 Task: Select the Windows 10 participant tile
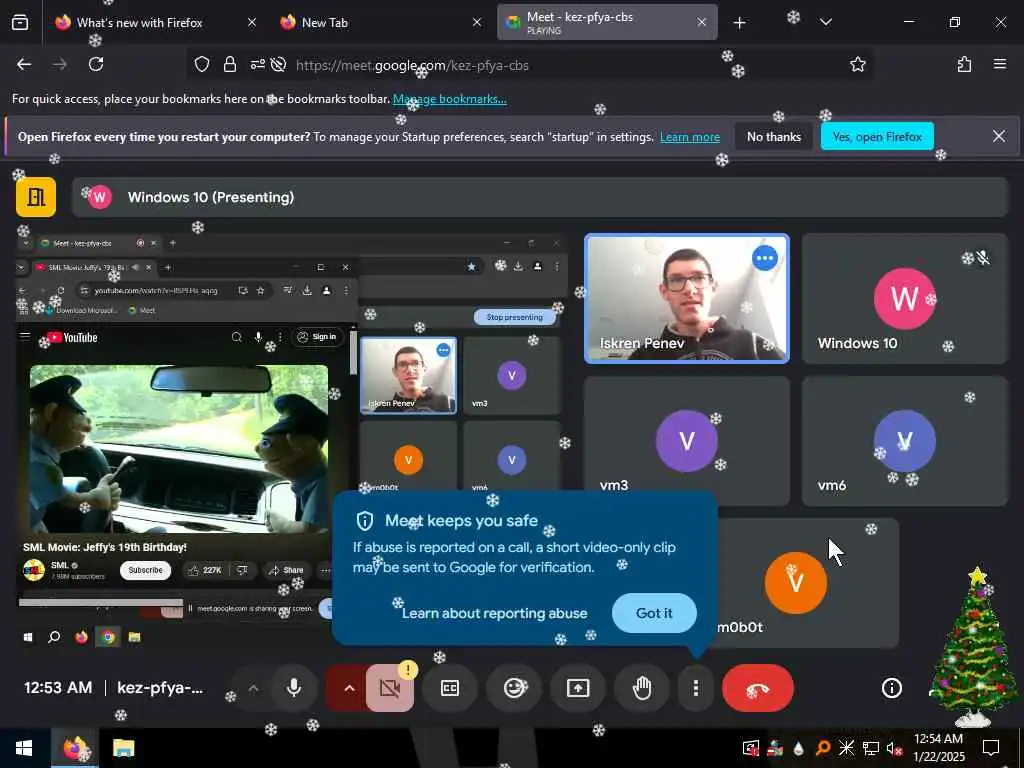[x=904, y=298]
